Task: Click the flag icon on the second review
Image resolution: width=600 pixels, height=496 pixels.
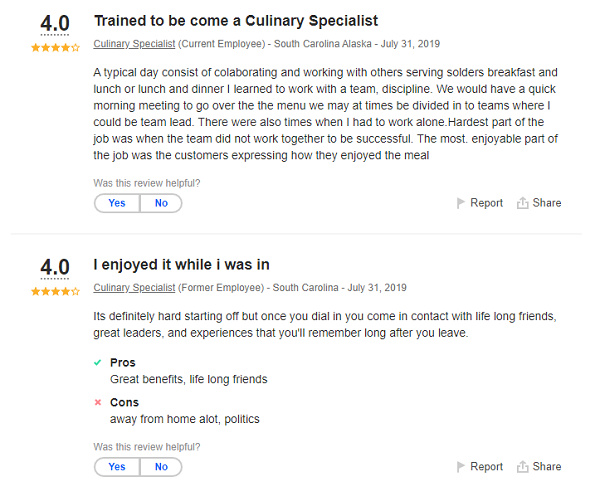Action: pos(461,466)
